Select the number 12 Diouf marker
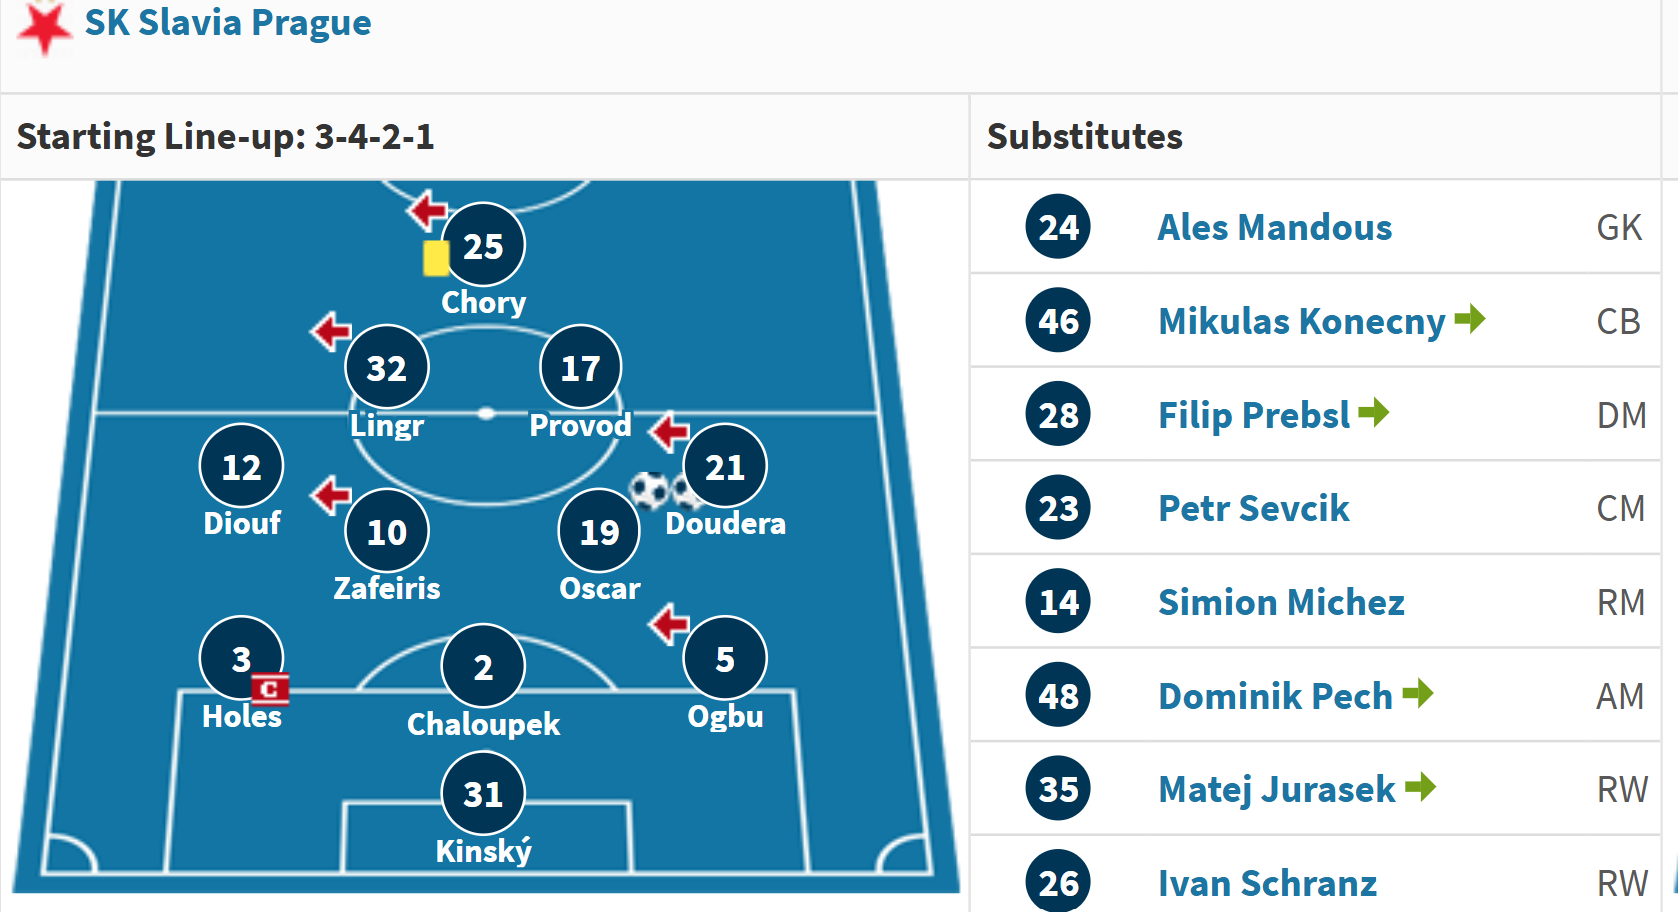1678x912 pixels. pos(241,467)
